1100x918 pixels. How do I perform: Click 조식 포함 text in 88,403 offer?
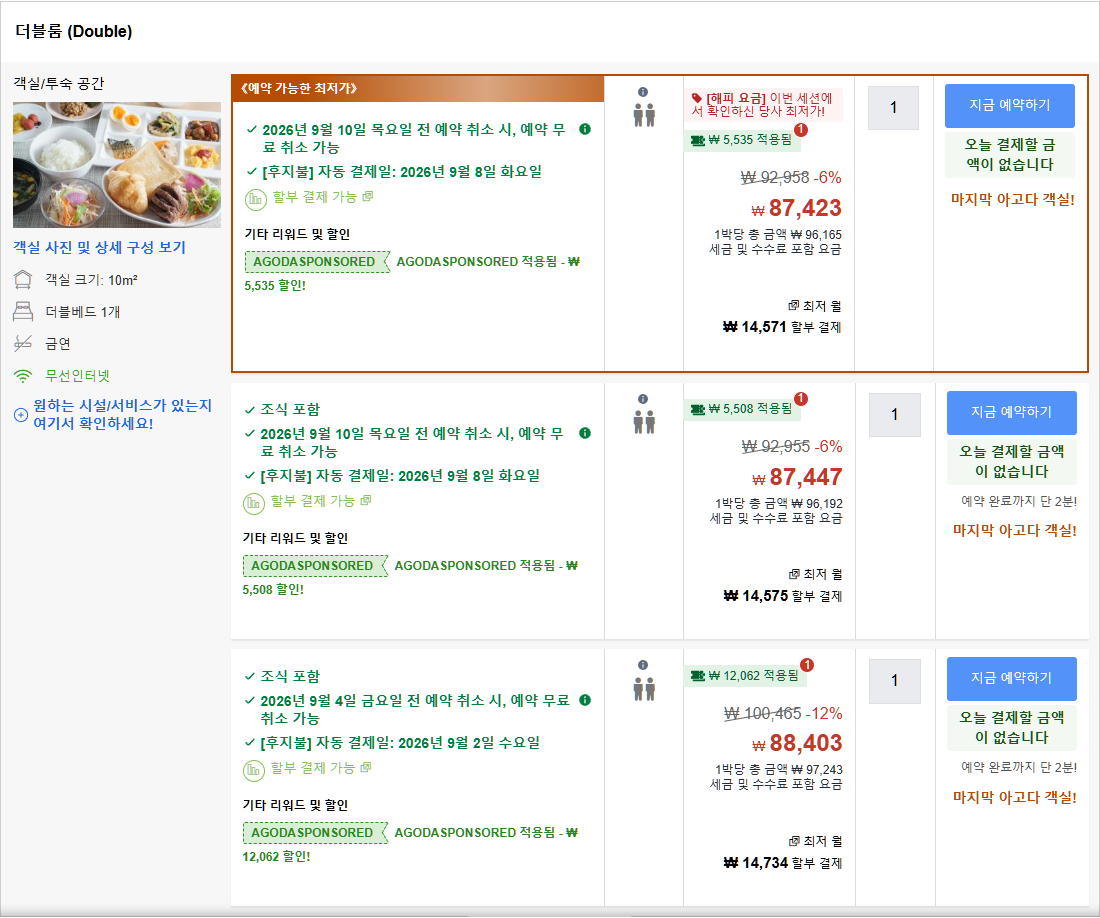point(290,676)
